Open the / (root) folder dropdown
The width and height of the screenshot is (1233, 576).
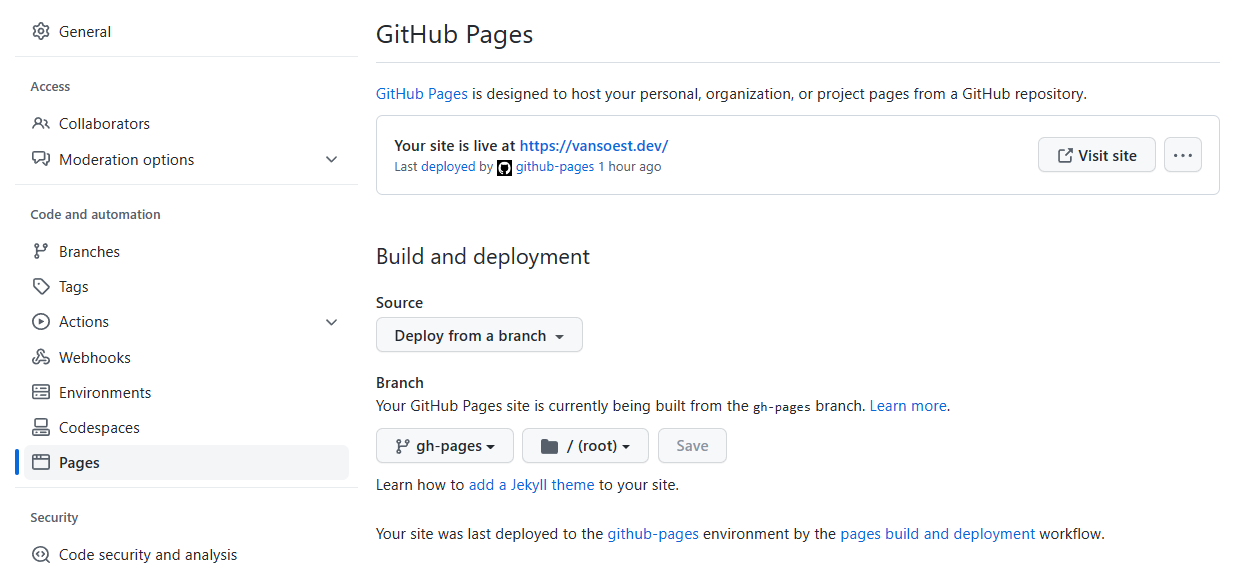tap(585, 445)
